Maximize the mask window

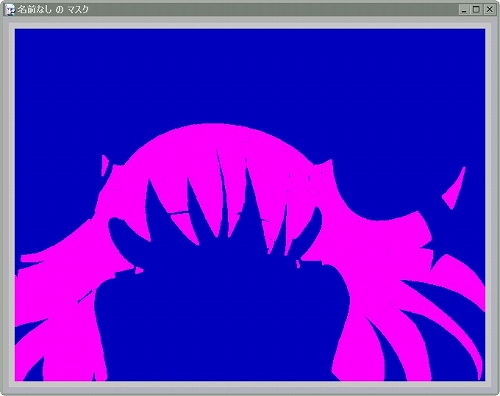pos(476,10)
